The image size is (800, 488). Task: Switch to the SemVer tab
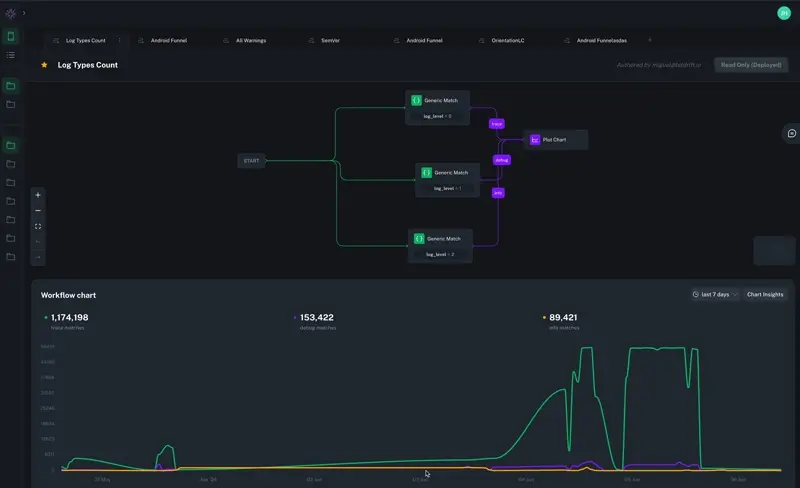[x=330, y=41]
